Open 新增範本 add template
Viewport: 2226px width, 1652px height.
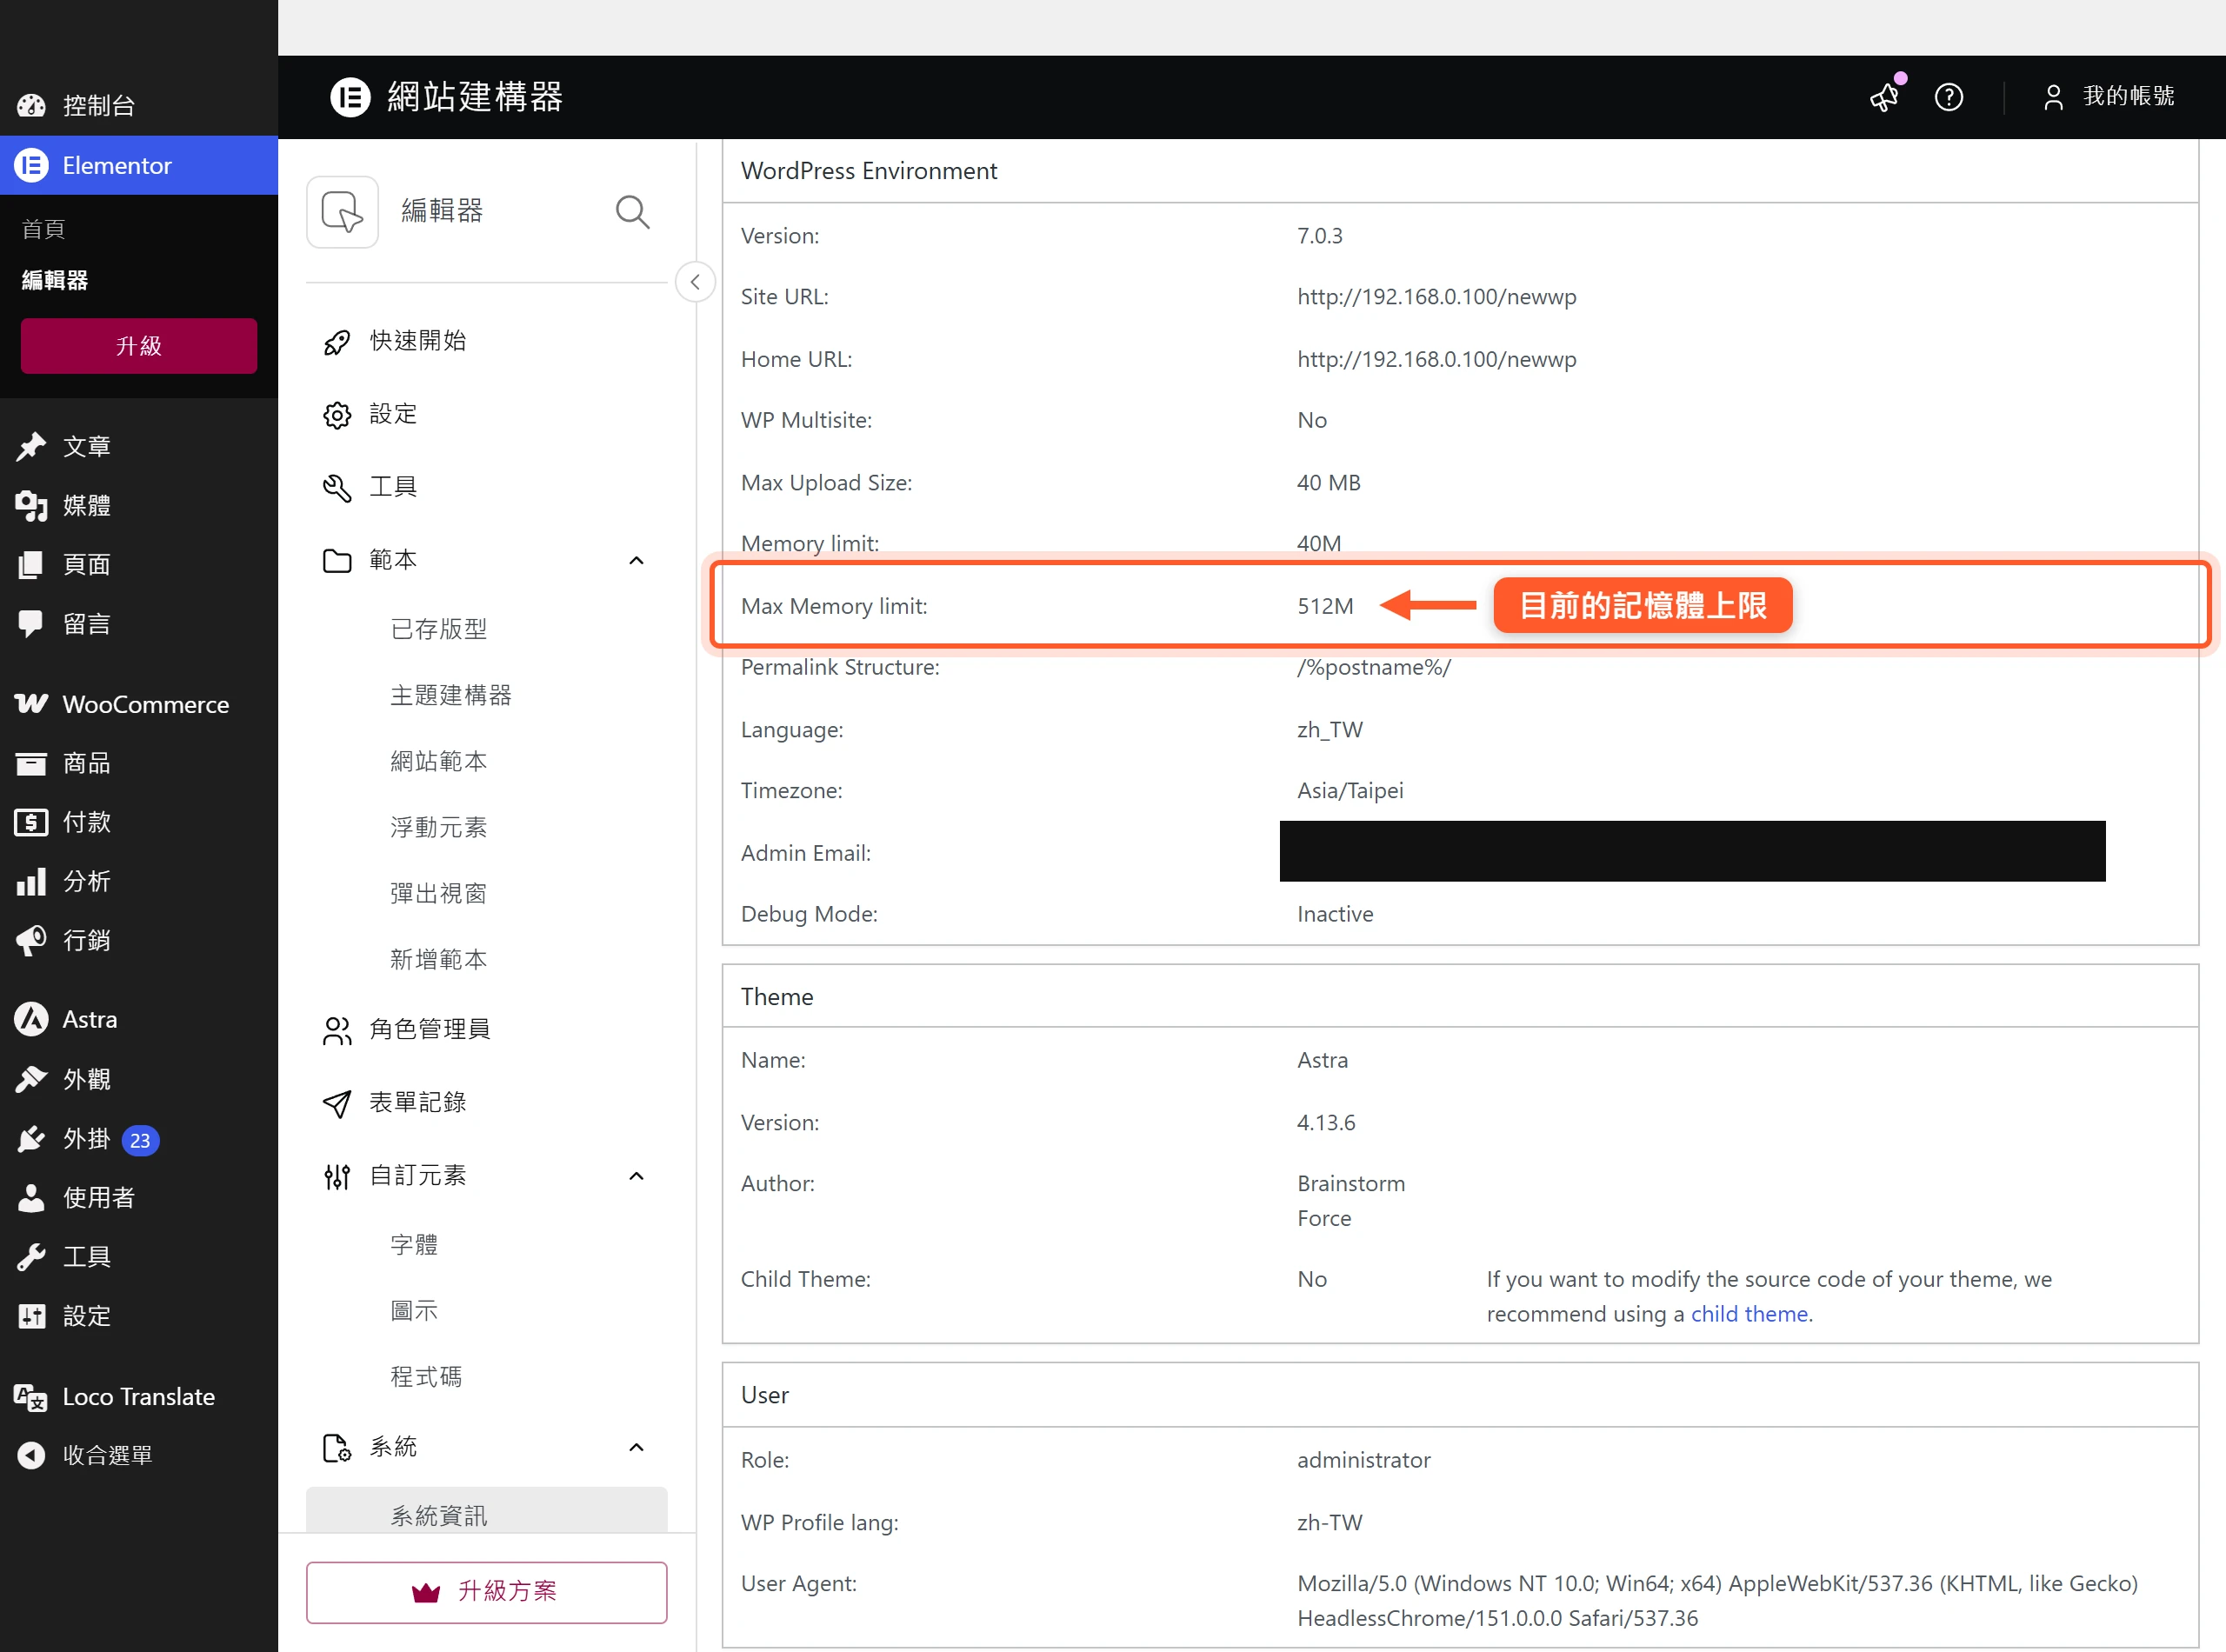click(x=438, y=959)
